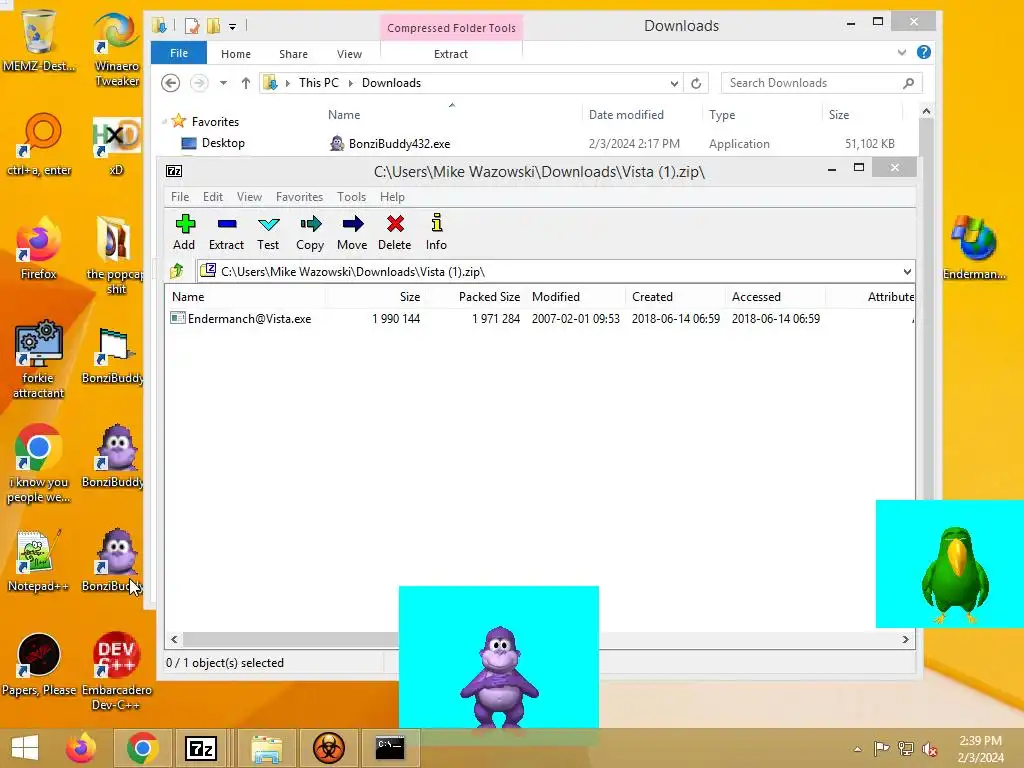Select the Notepad++ desktop shortcut
Viewport: 1024px width, 768px height.
39,561
